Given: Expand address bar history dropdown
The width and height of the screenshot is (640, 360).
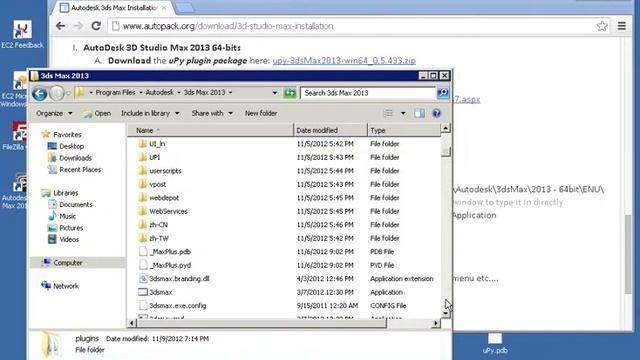Looking at the screenshot, I should (x=275, y=93).
